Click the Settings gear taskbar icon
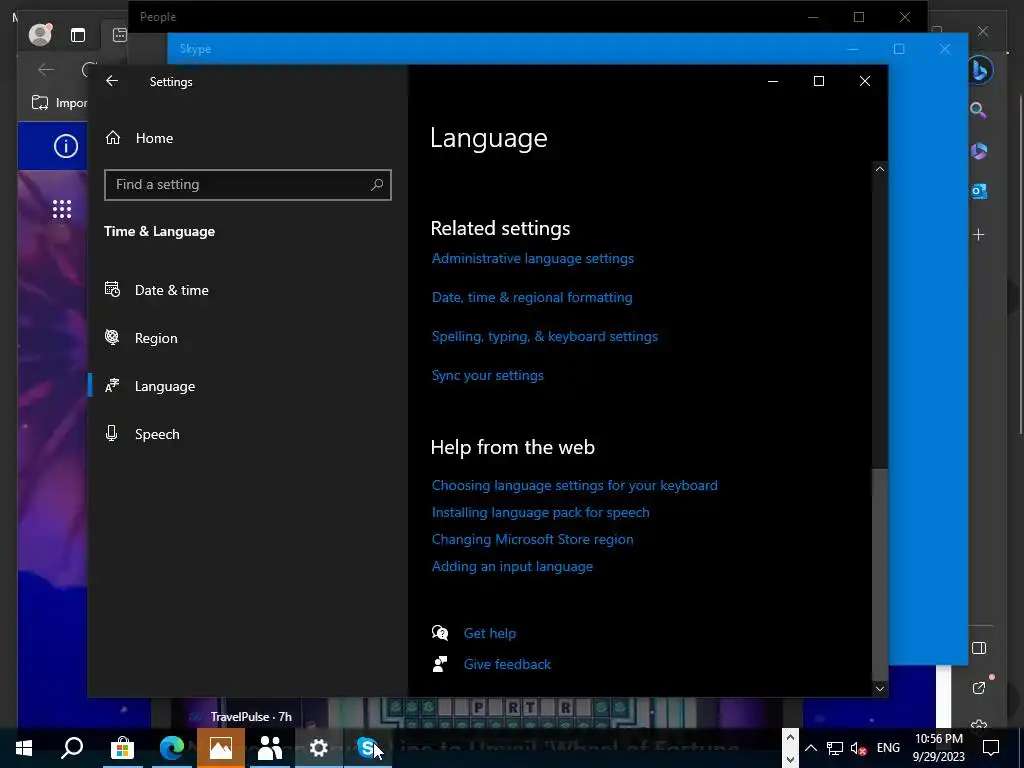1024x768 pixels. pos(319,748)
